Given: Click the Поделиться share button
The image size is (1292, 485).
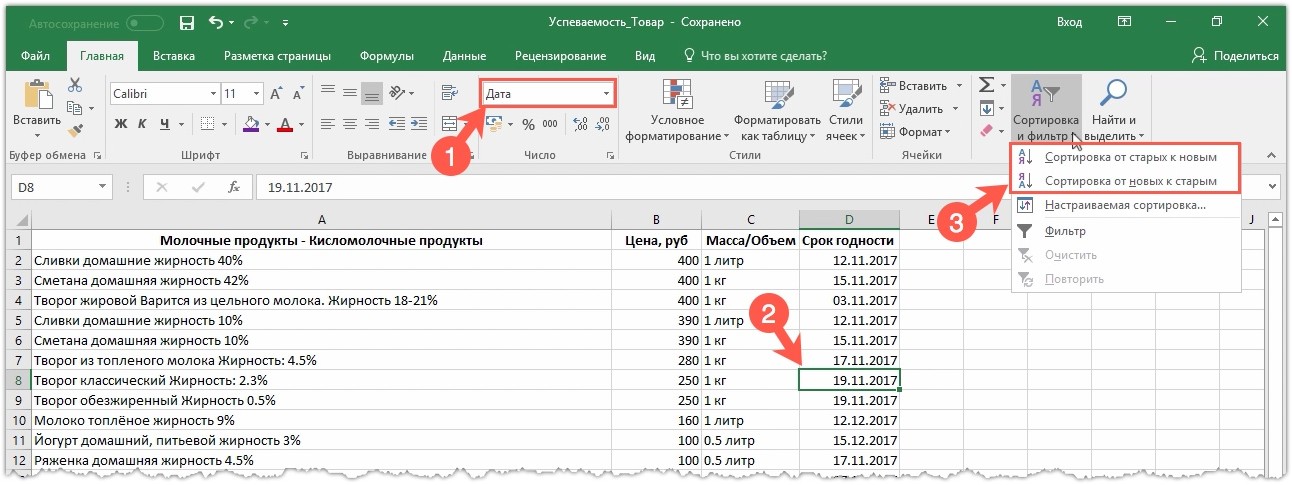Looking at the screenshot, I should [x=1236, y=56].
